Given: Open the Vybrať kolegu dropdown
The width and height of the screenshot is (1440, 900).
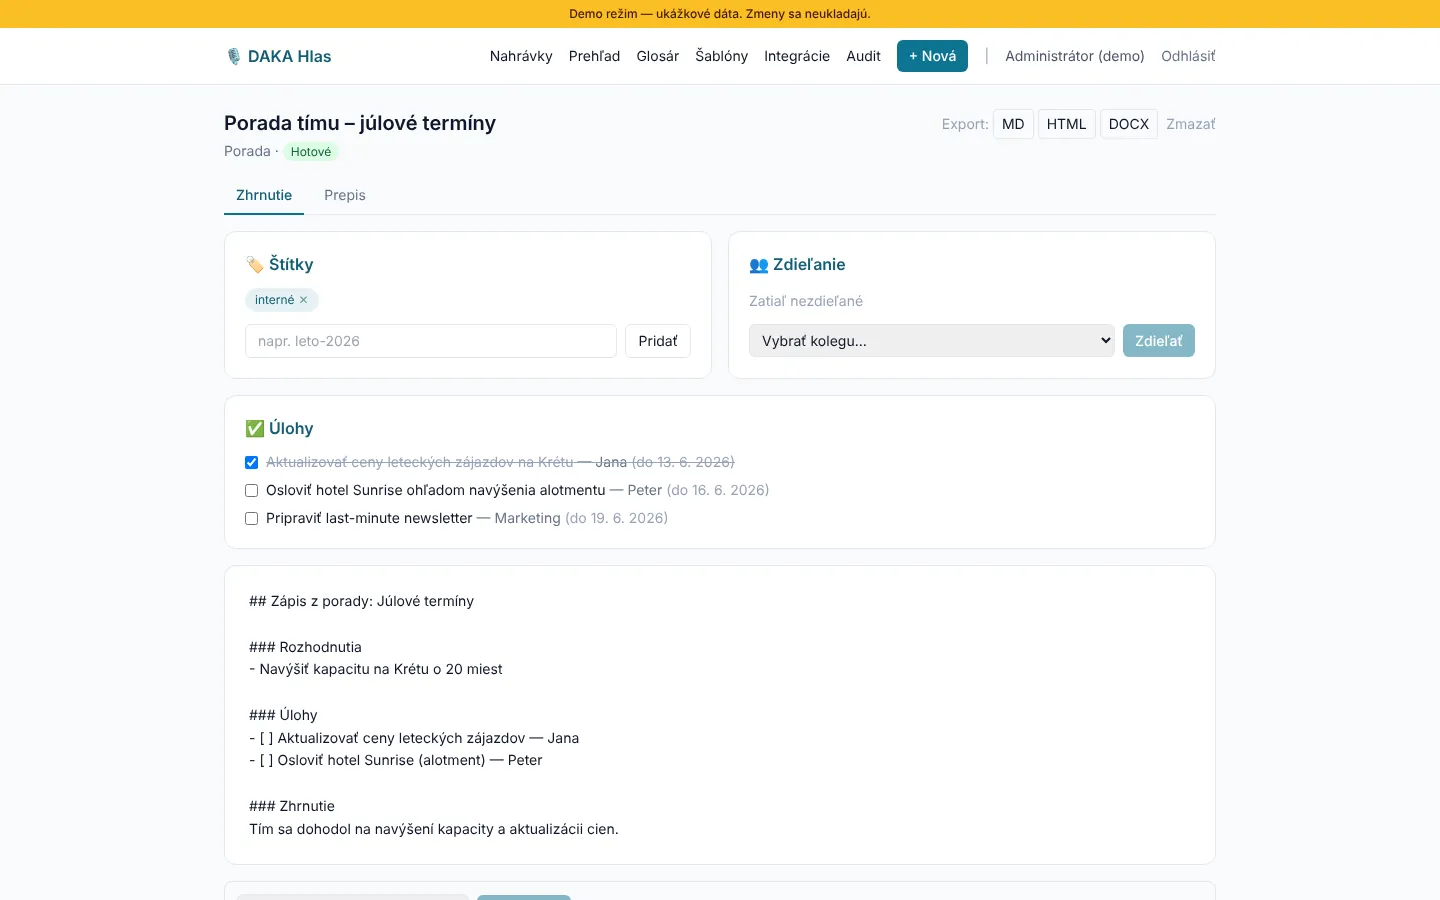Looking at the screenshot, I should (932, 341).
